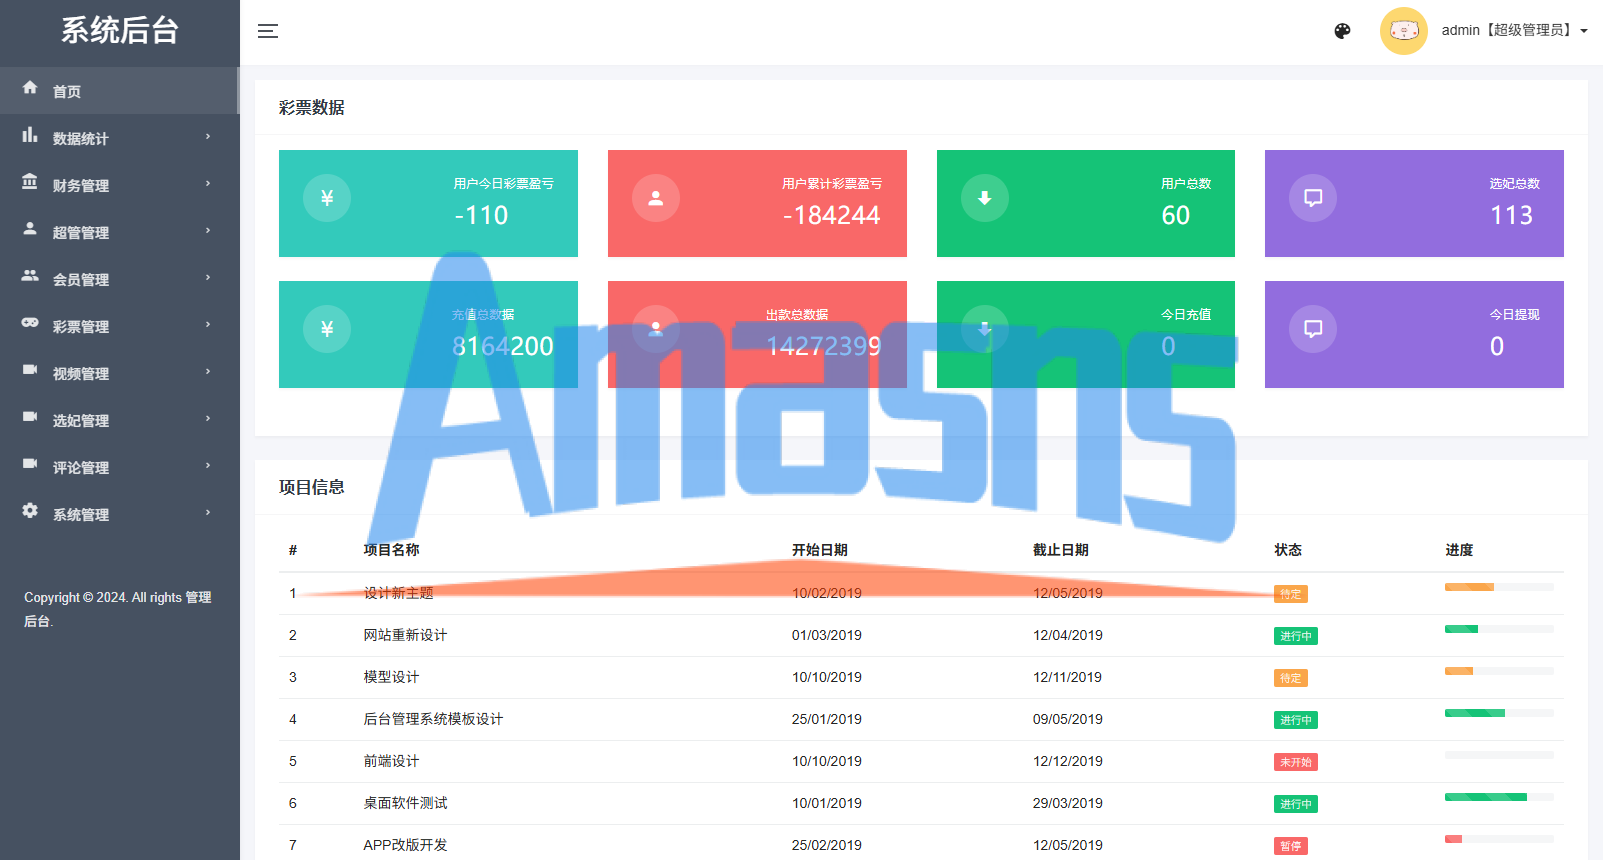Click the bank icon for 财务管理
This screenshot has width=1603, height=860.
(30, 182)
